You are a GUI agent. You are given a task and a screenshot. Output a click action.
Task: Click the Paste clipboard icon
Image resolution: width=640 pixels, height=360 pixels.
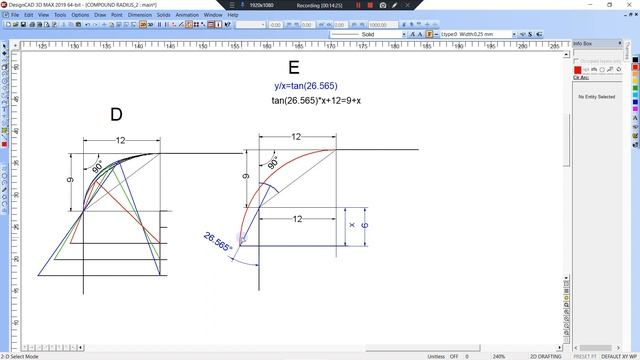click(78, 24)
